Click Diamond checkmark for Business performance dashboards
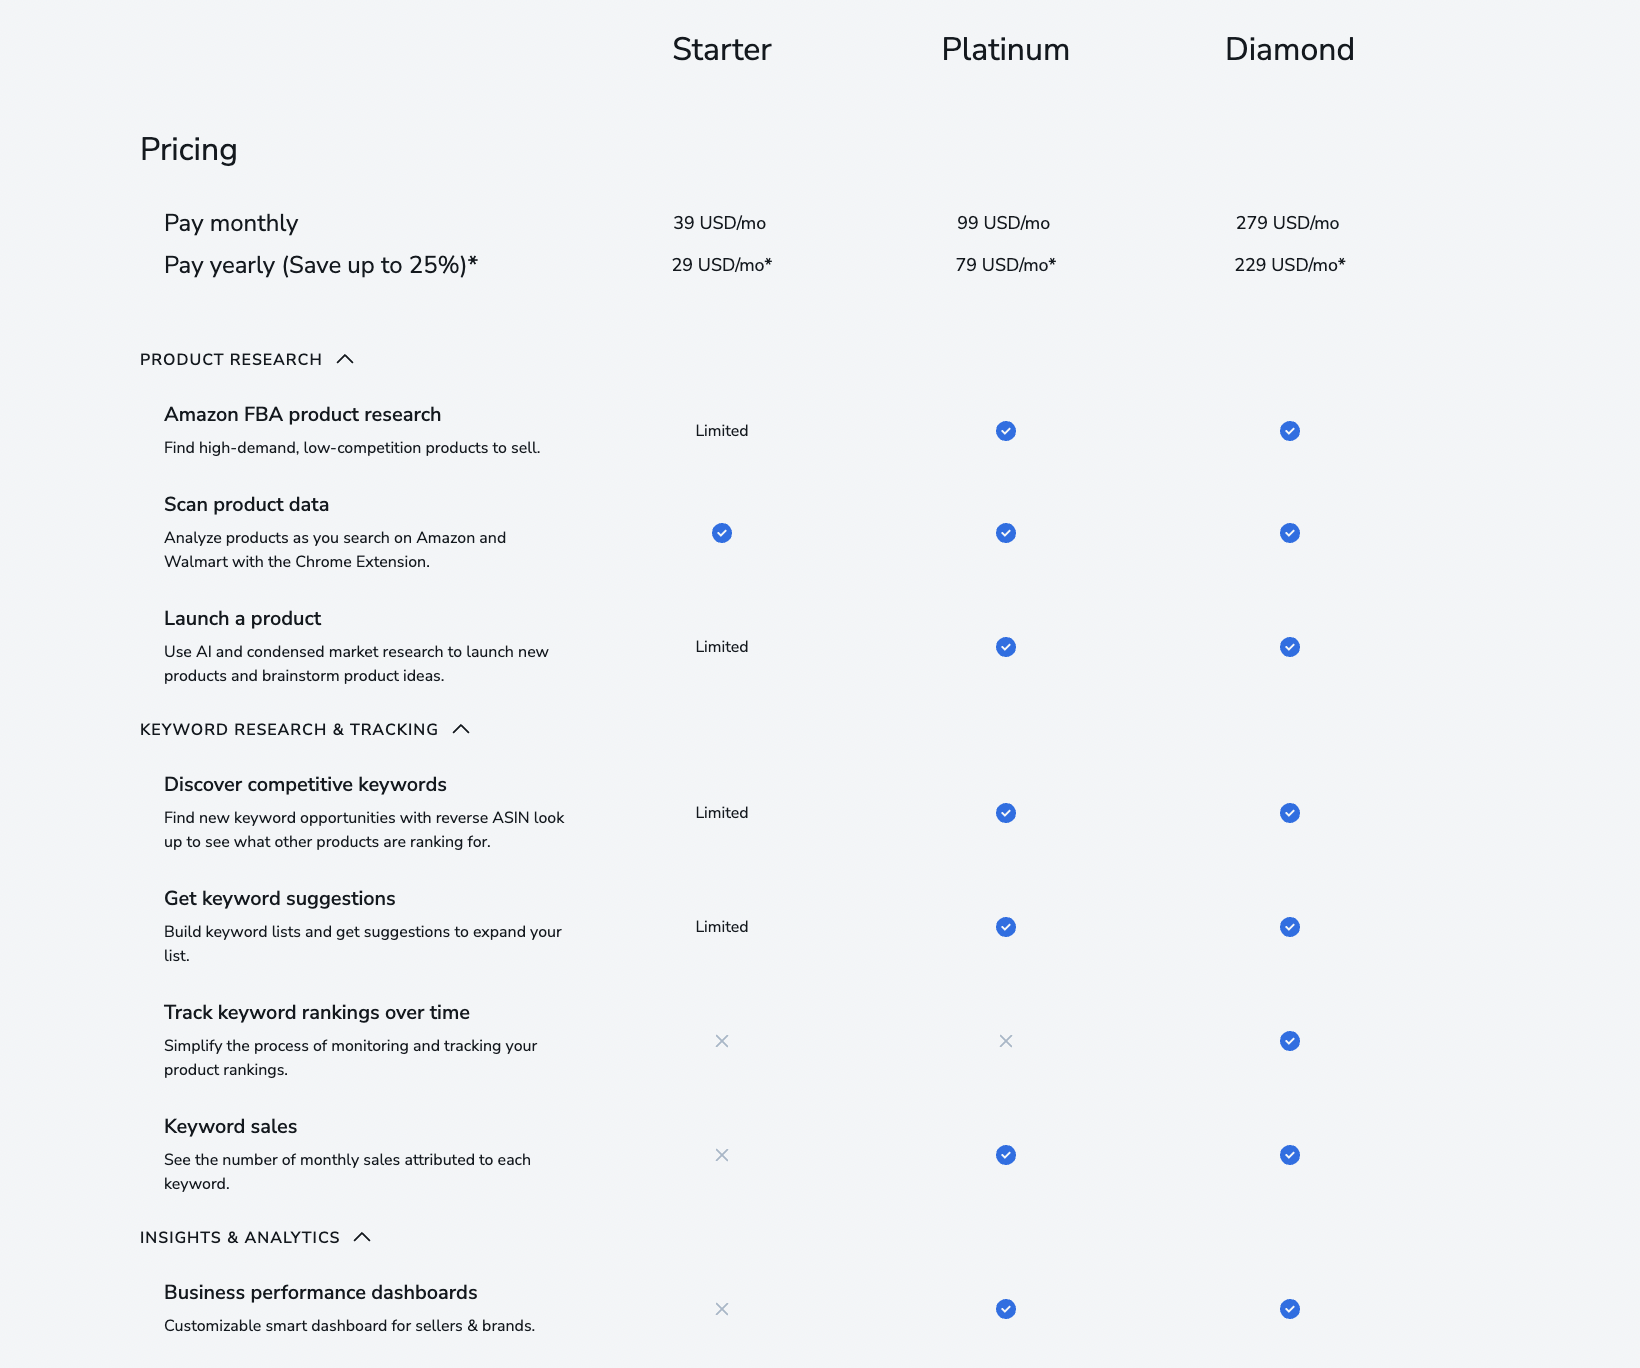The height and width of the screenshot is (1368, 1640). 1290,1309
